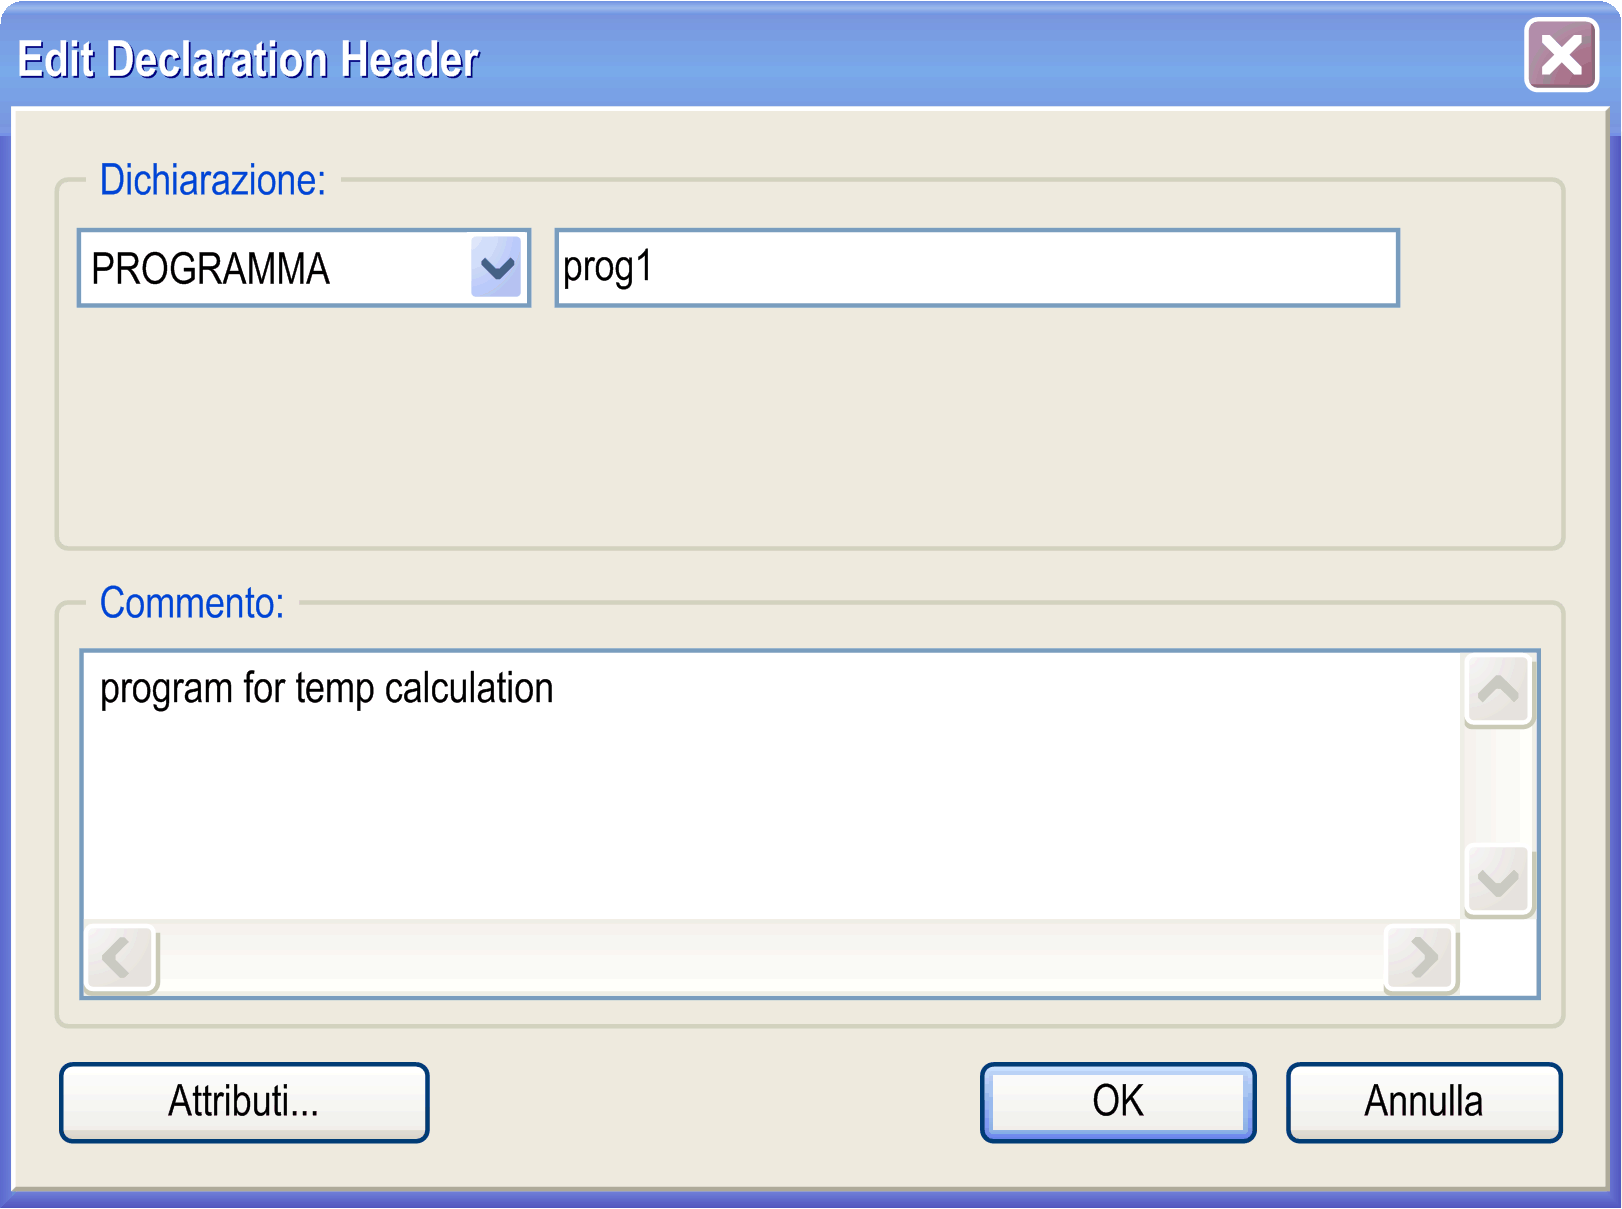Click the Commento group label

[x=192, y=603]
